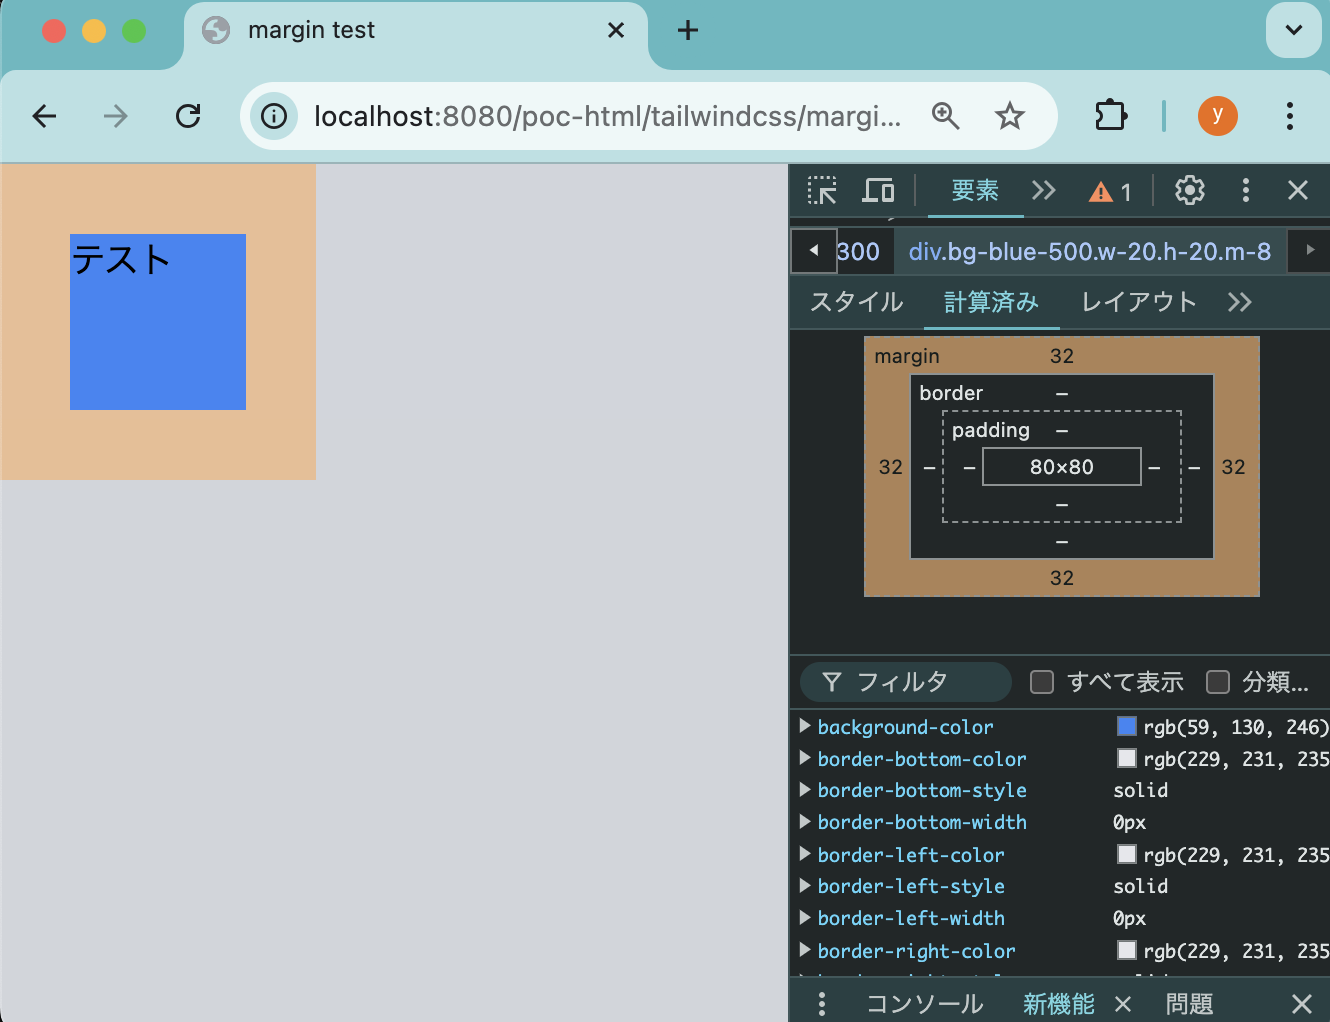
Task: Open the 問題 panel at the bottom
Action: coord(1188,1003)
